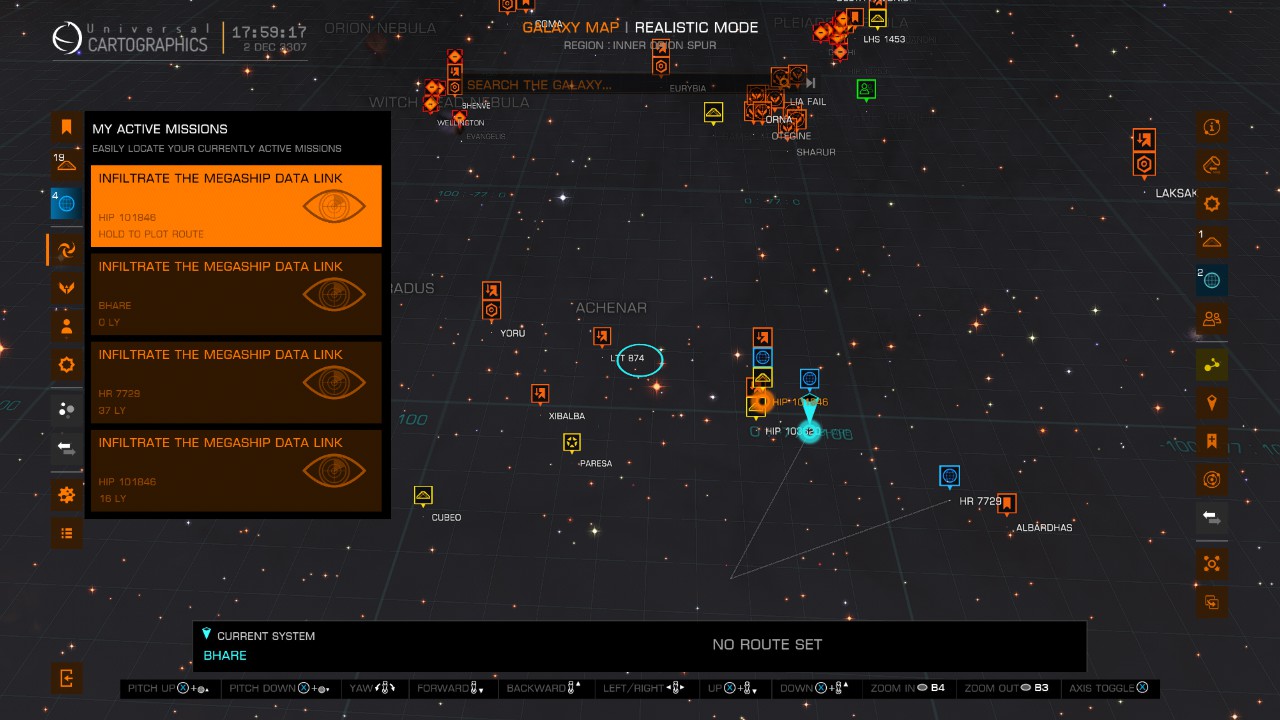
Task: Click the REALISTIC MODE label
Action: point(696,27)
